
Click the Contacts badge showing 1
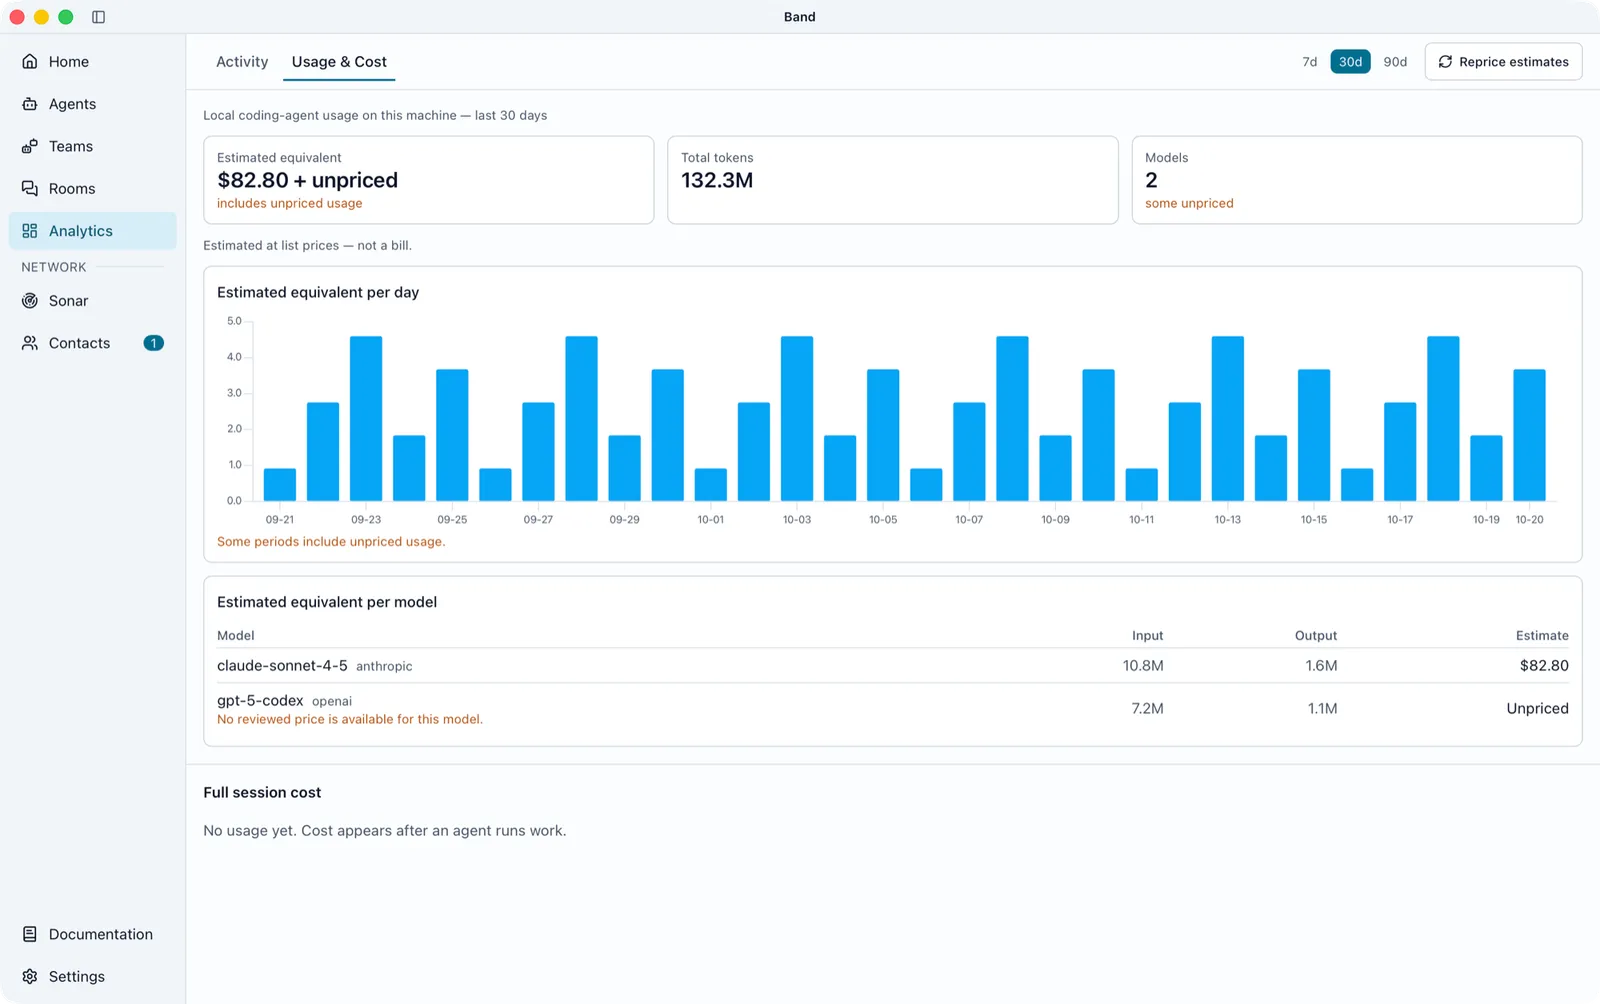tap(153, 343)
